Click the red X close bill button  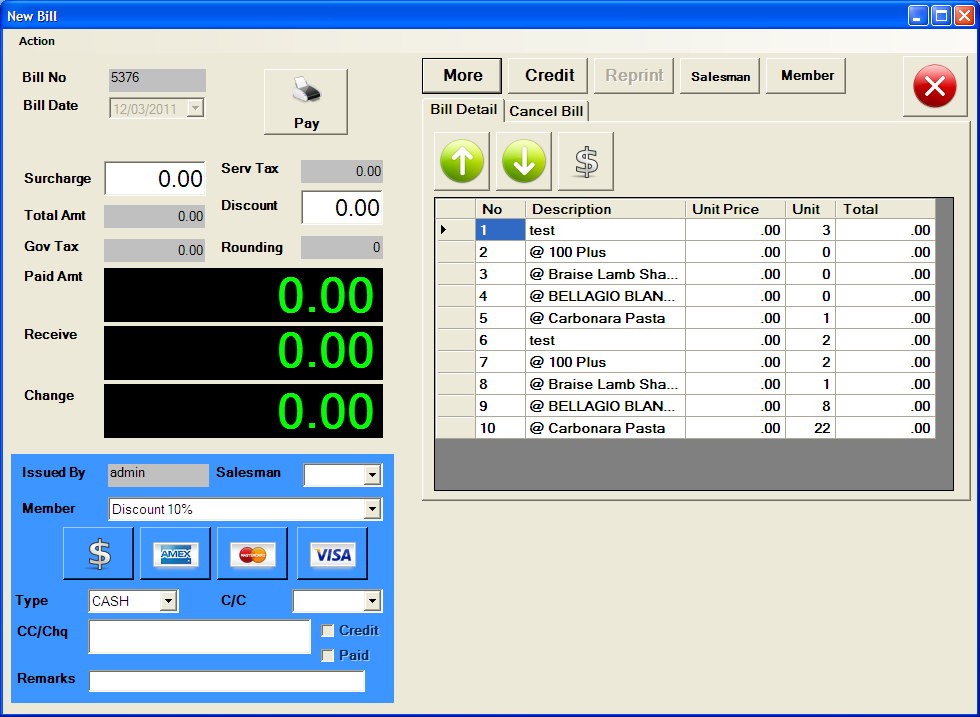click(x=935, y=87)
